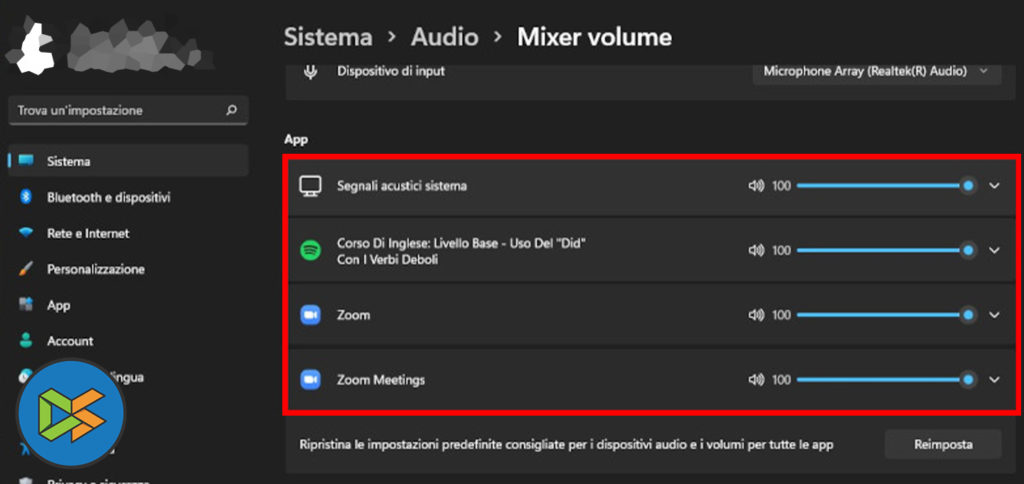Open the Dispositivo di input dropdown
1024x484 pixels.
876,71
